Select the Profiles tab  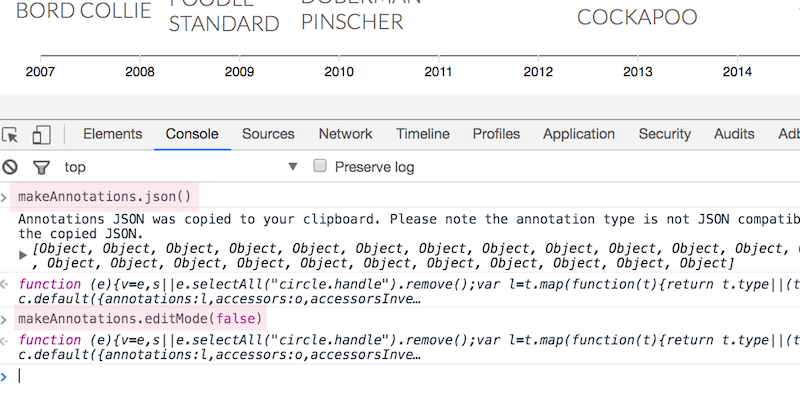496,134
